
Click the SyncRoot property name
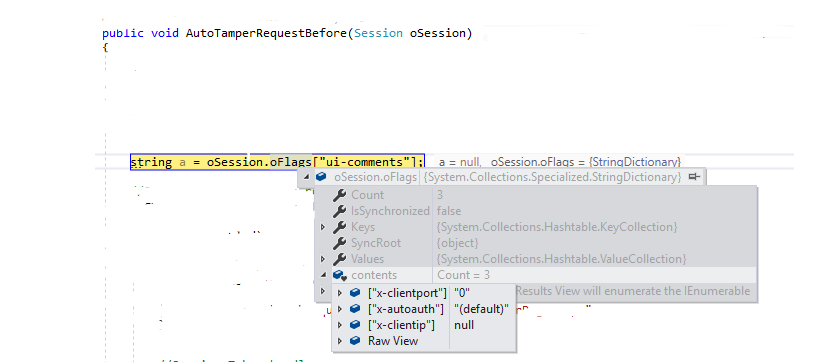[375, 243]
